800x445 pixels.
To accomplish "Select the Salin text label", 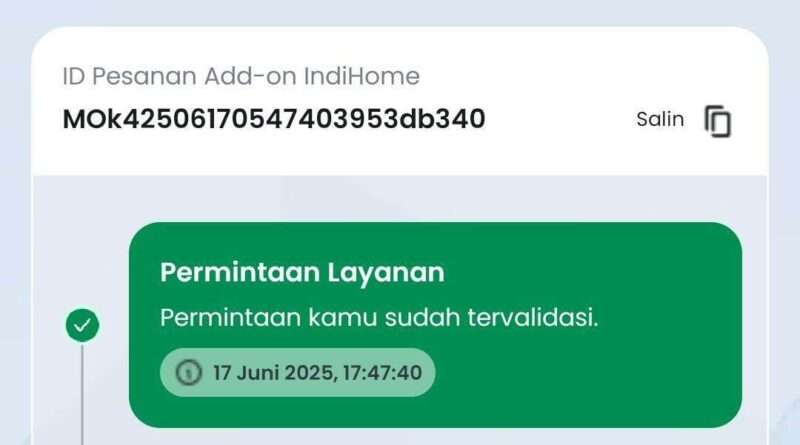I will click(660, 119).
